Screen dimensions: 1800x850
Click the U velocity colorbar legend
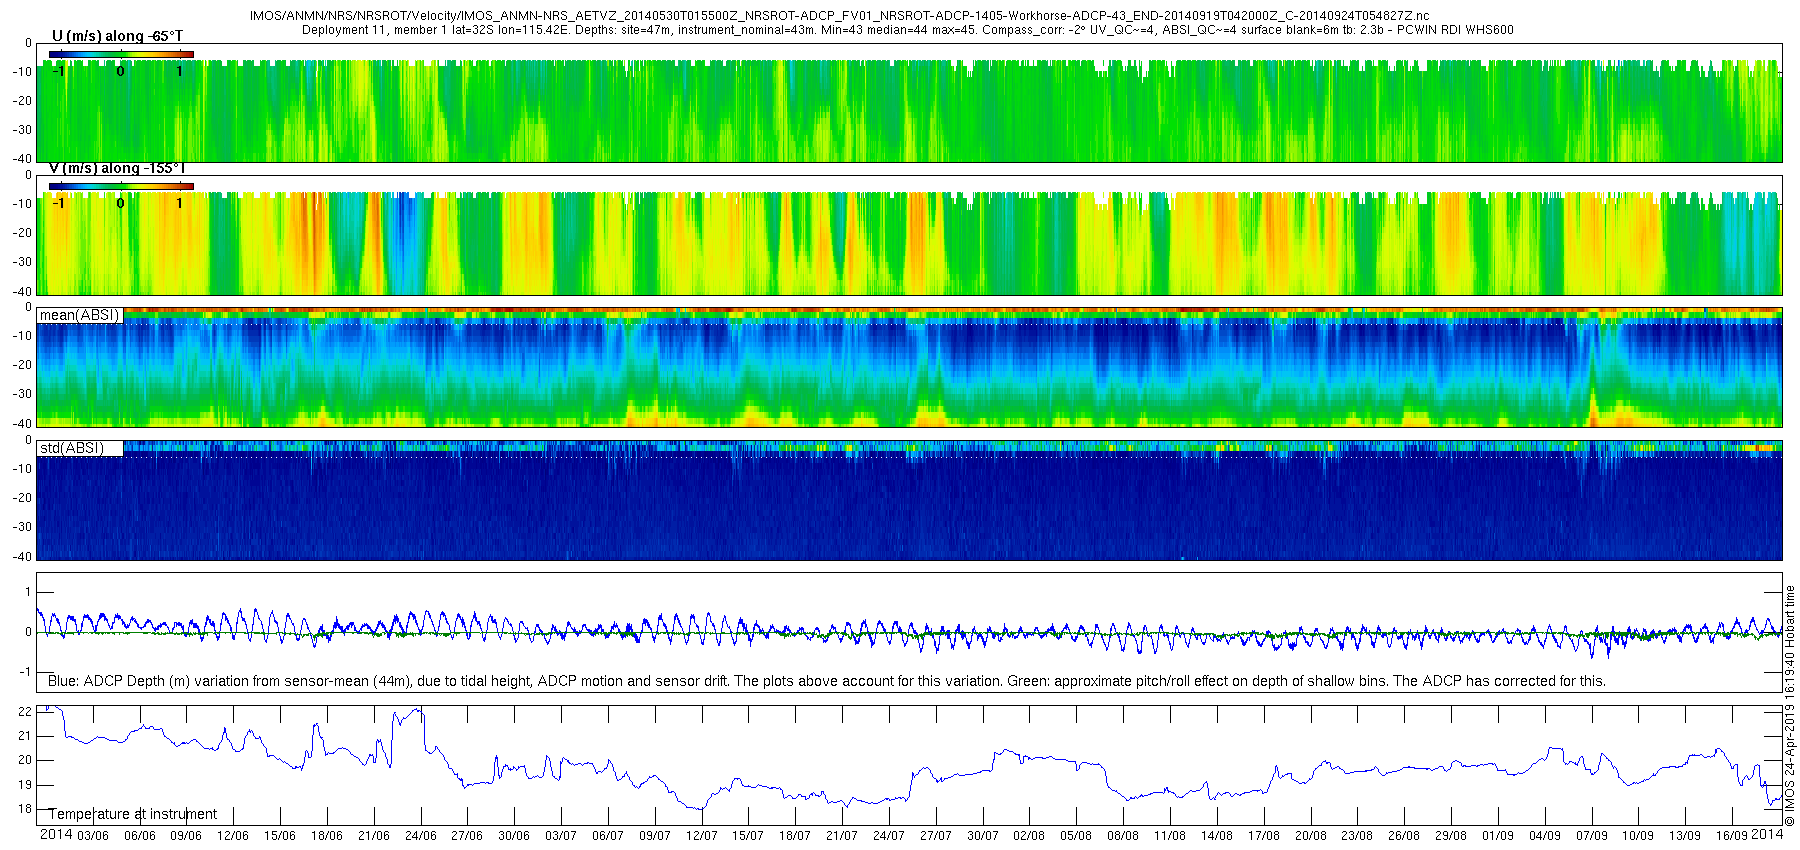[x=121, y=54]
